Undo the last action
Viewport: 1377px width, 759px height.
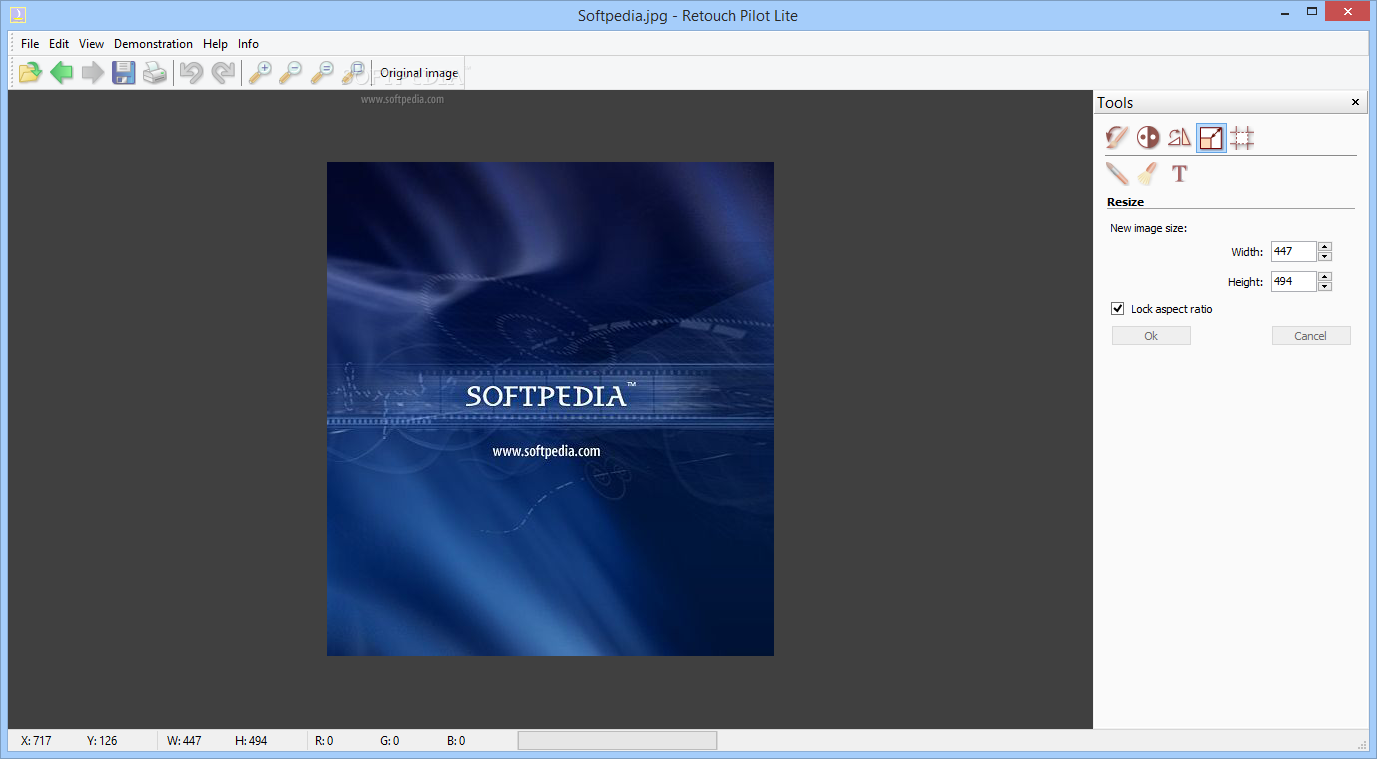(x=191, y=72)
